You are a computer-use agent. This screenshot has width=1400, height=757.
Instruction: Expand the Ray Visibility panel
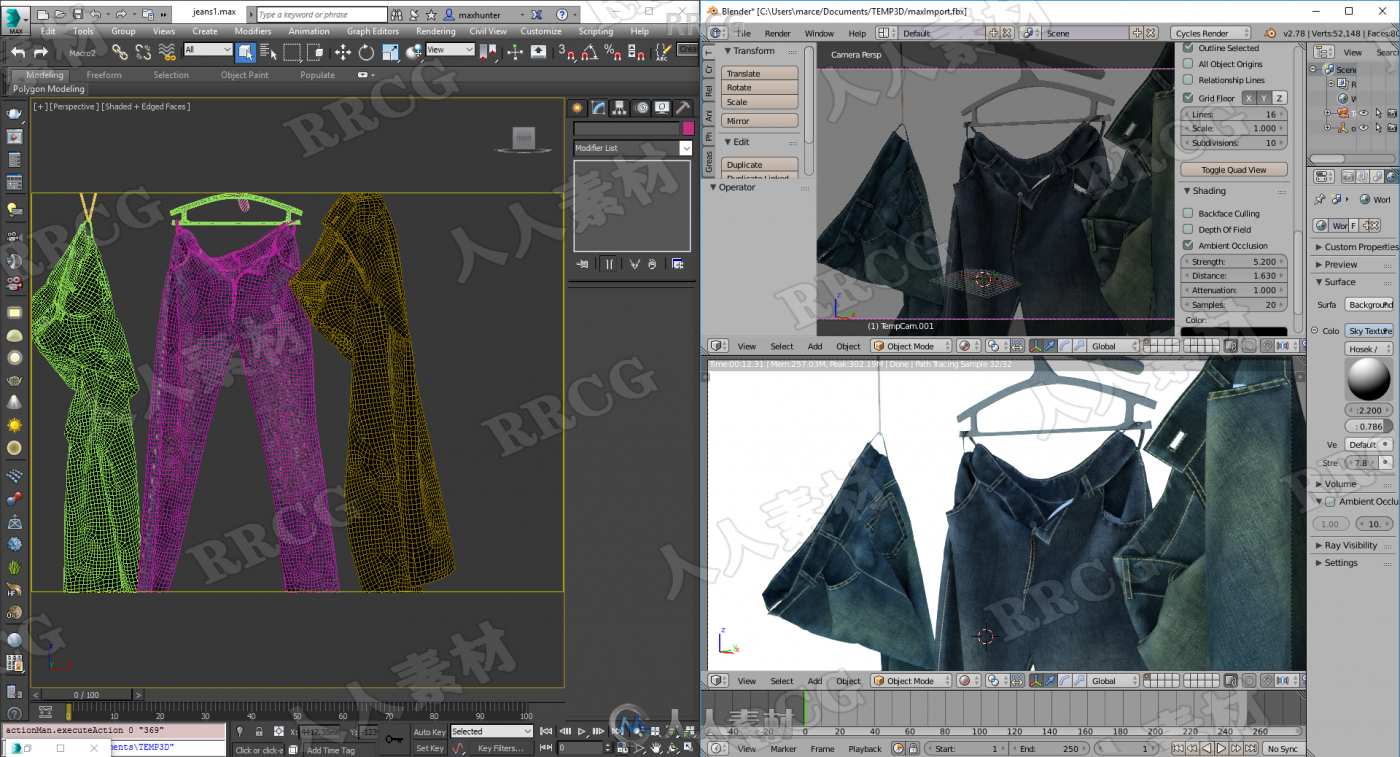tap(1346, 546)
